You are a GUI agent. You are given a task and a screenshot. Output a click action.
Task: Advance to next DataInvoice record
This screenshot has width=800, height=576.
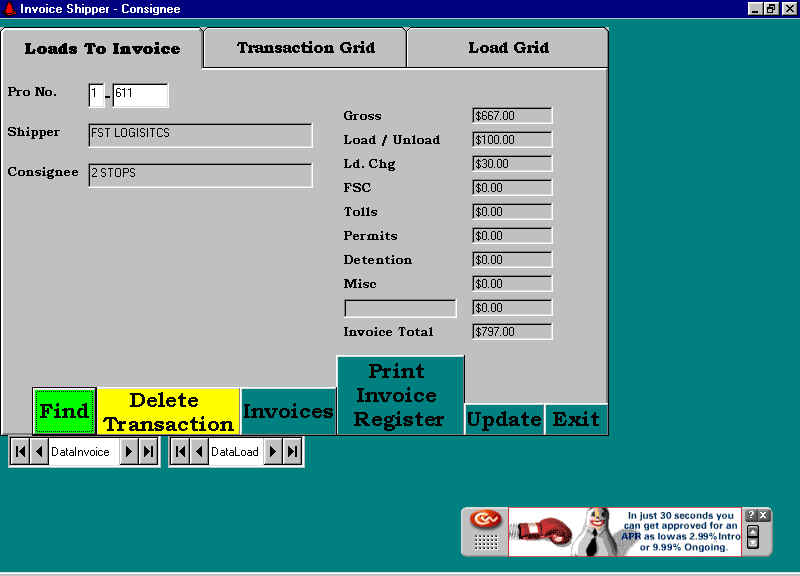tap(130, 452)
